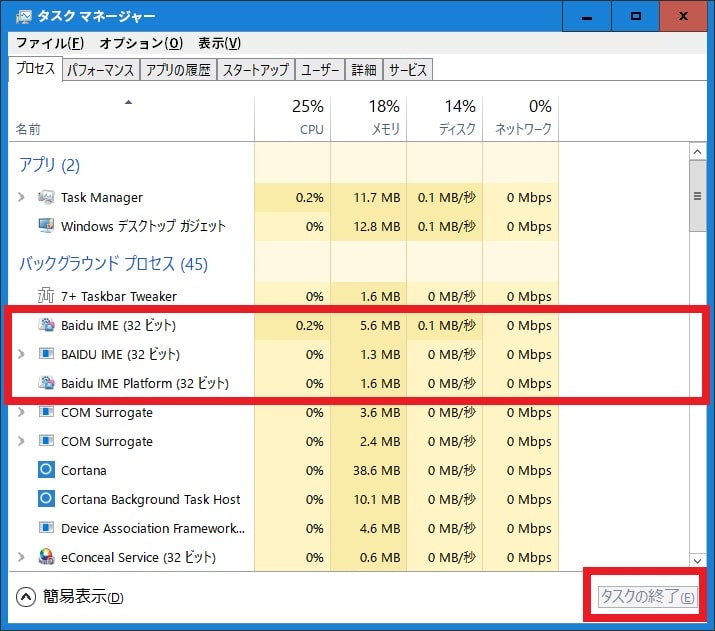
Task: Click the eConceal Service icon
Action: [x=46, y=557]
